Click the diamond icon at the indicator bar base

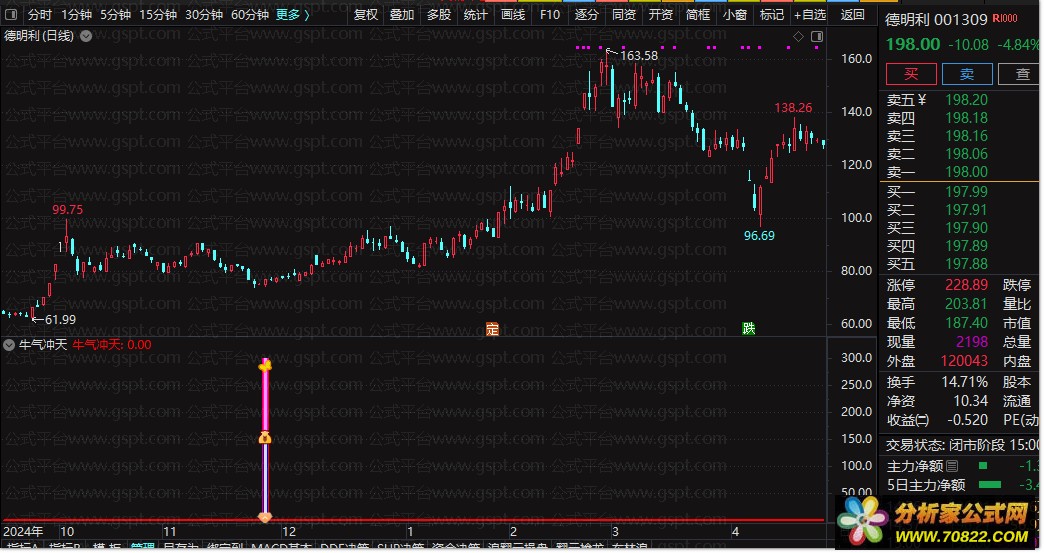[265, 517]
